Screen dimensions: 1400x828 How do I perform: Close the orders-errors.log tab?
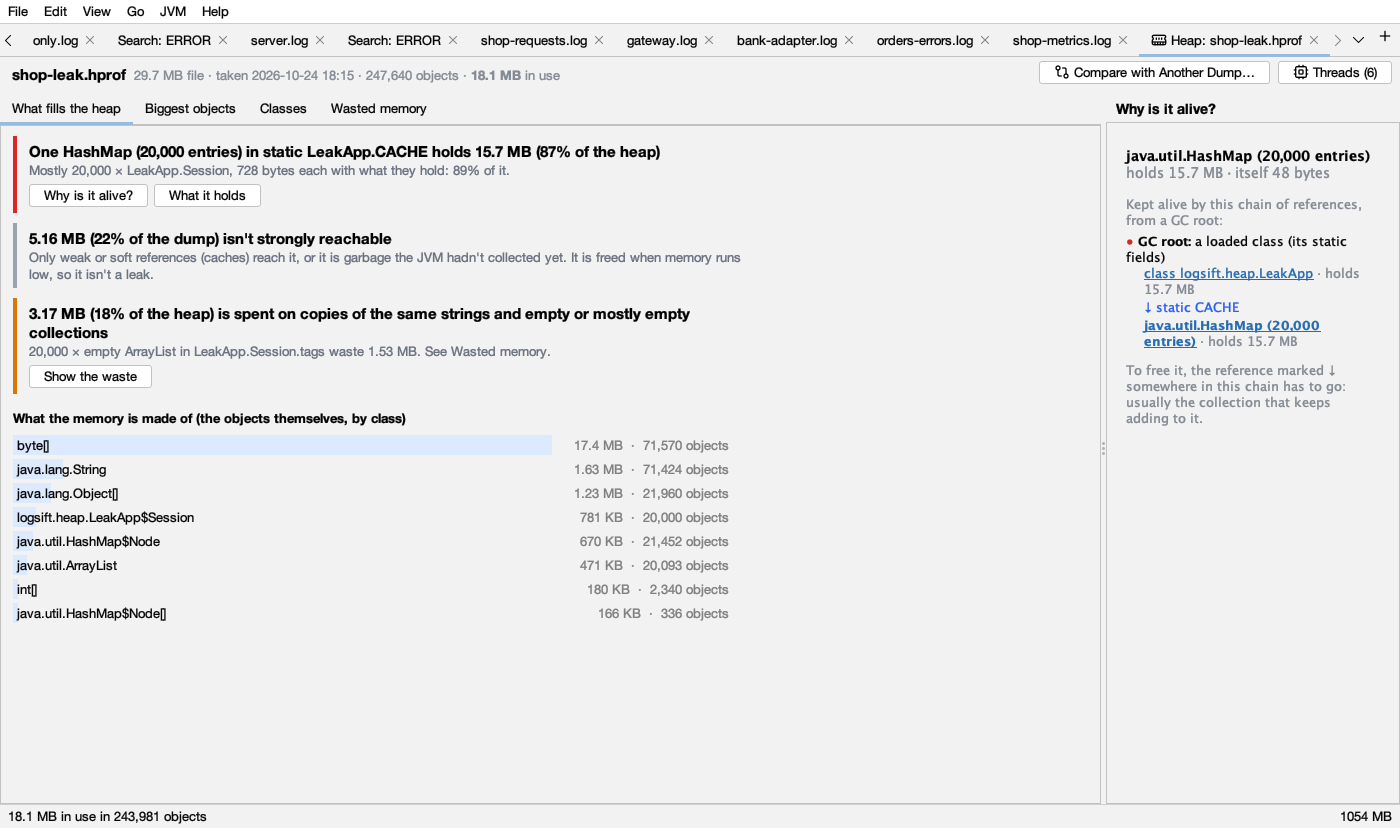(985, 41)
